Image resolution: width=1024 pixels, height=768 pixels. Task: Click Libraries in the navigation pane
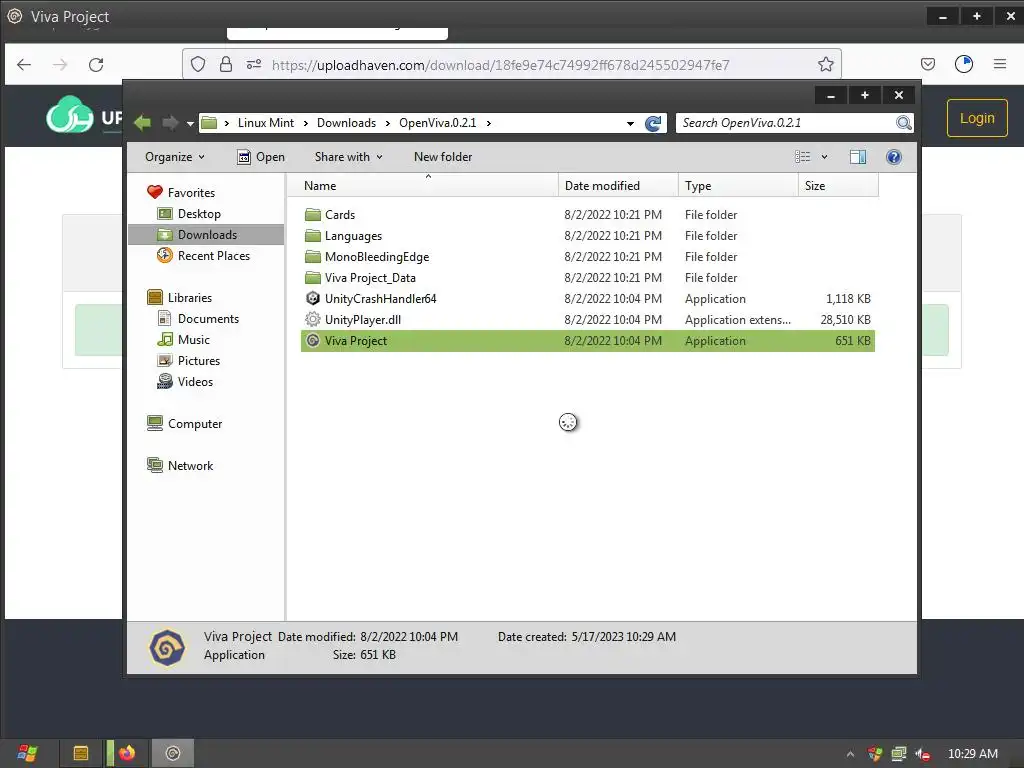coord(180,297)
